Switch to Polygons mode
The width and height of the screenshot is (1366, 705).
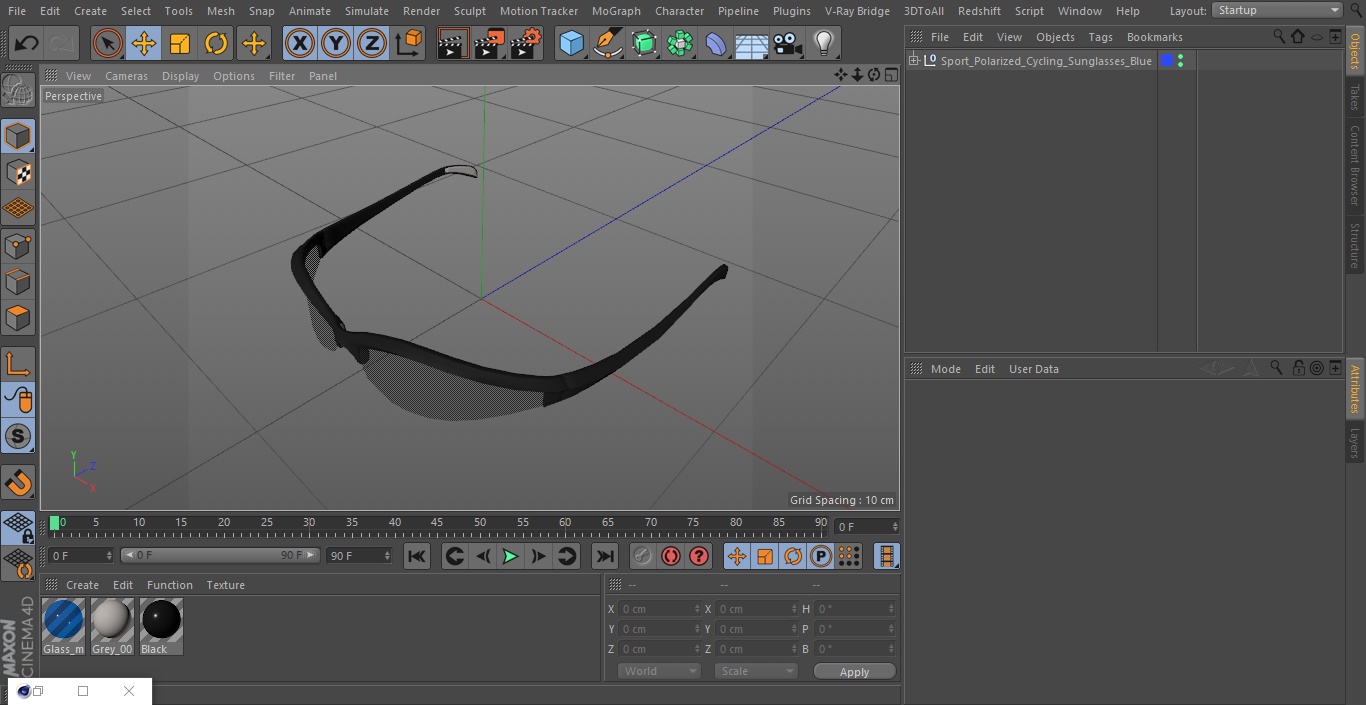18,318
